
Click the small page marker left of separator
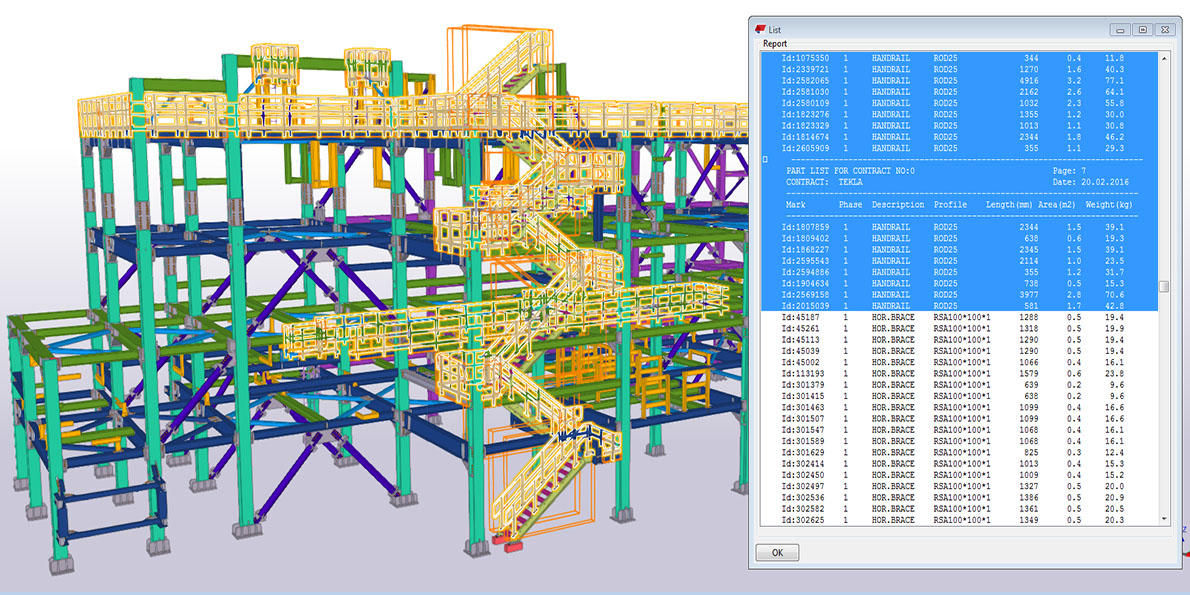coord(765,159)
